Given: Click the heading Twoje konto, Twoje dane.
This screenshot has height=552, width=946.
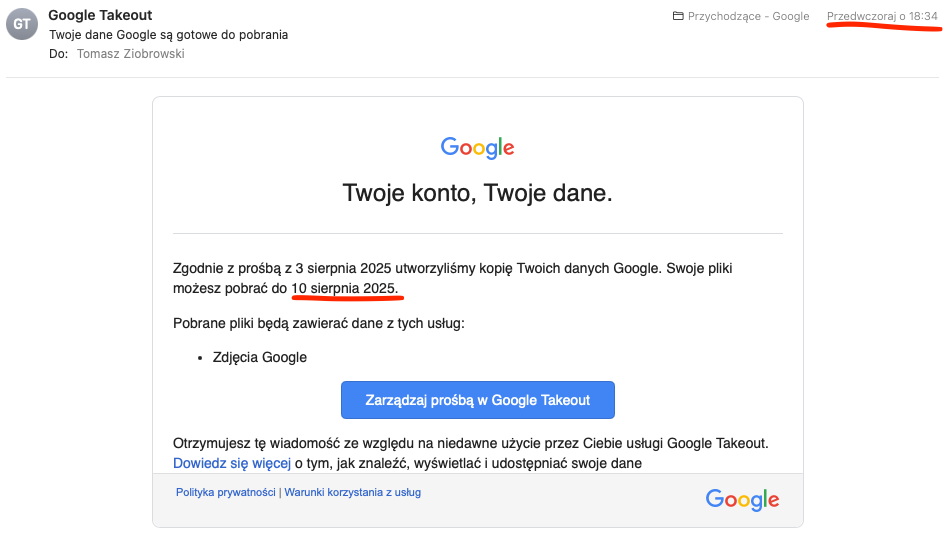Looking at the screenshot, I should click(478, 193).
